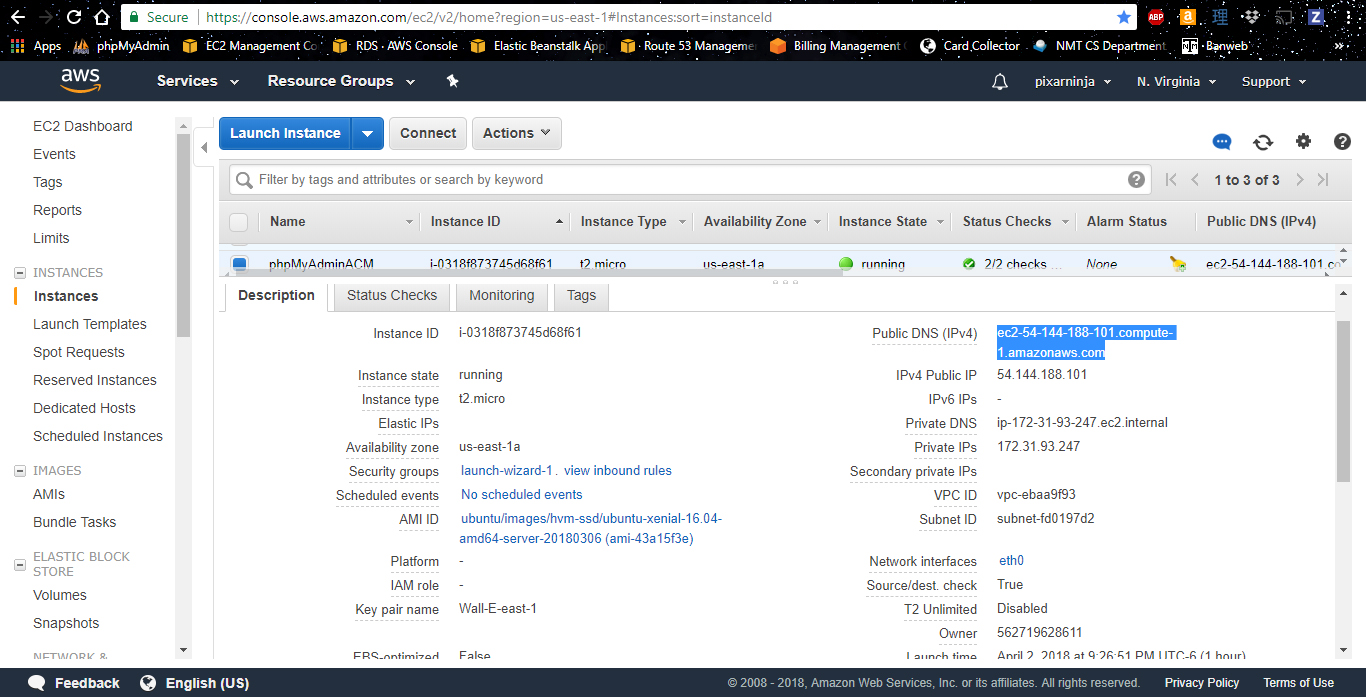Open the eth0 network interface link
1366x697 pixels.
[x=1011, y=561]
